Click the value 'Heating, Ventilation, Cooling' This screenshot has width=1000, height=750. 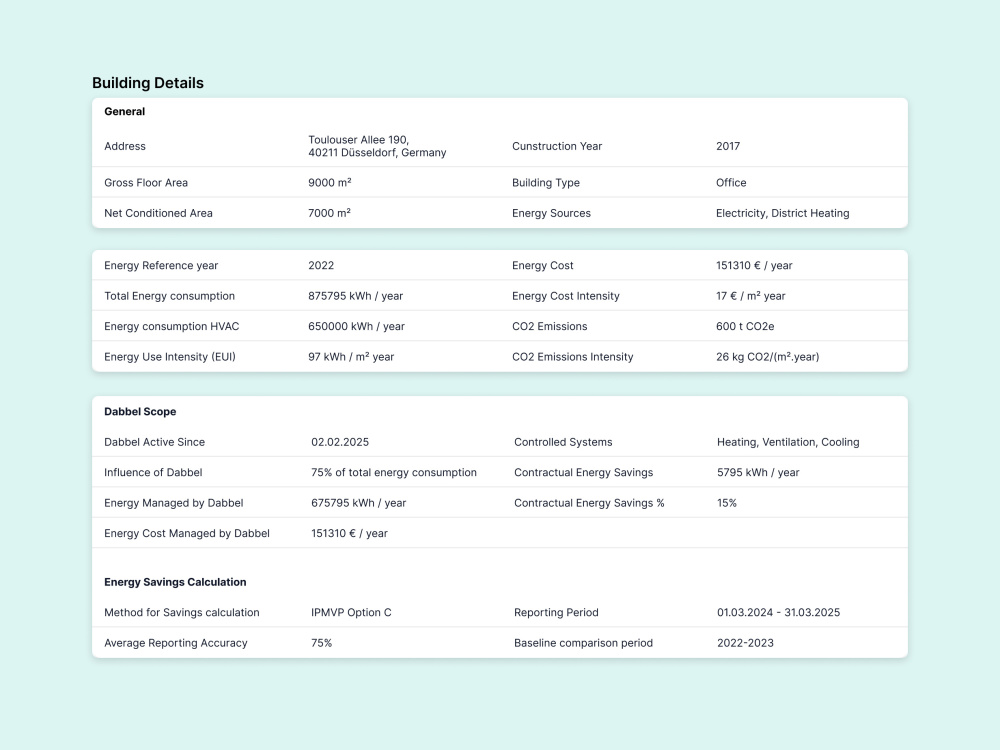tap(788, 442)
